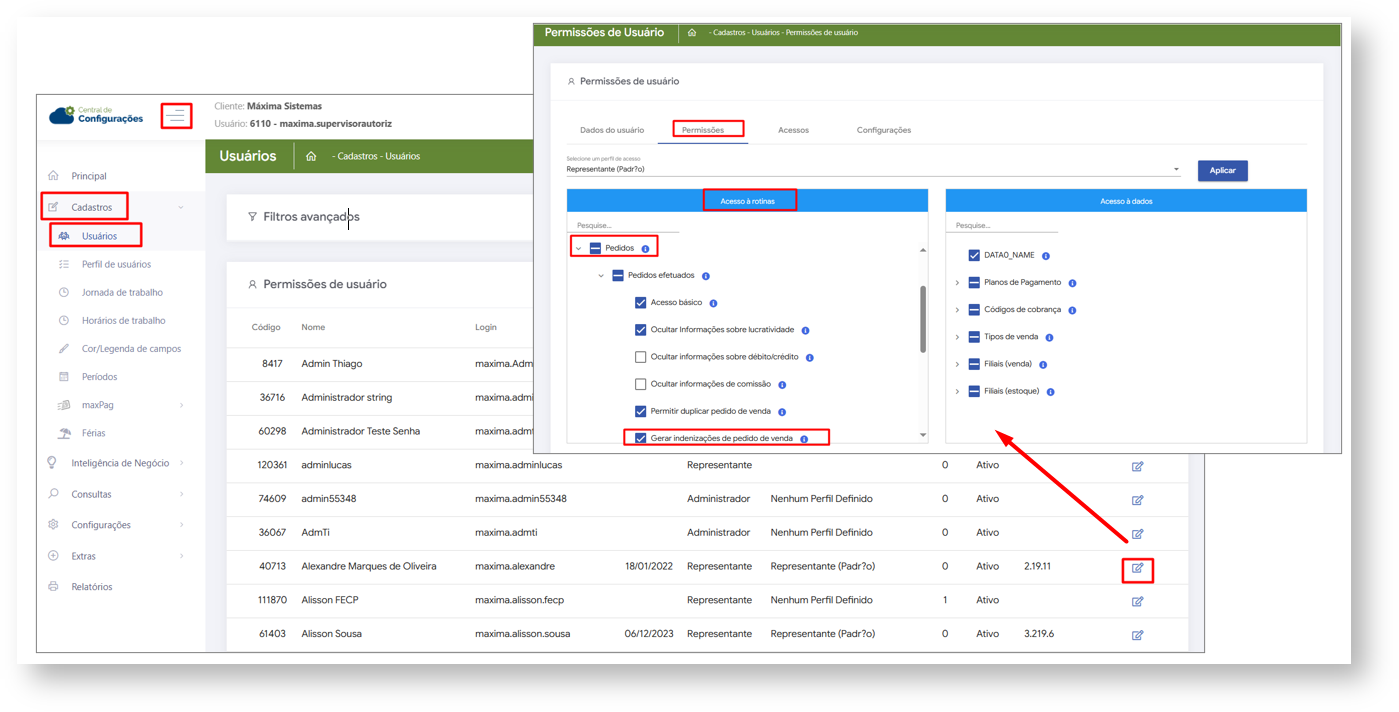Click the hamburger menu icon

point(176,116)
